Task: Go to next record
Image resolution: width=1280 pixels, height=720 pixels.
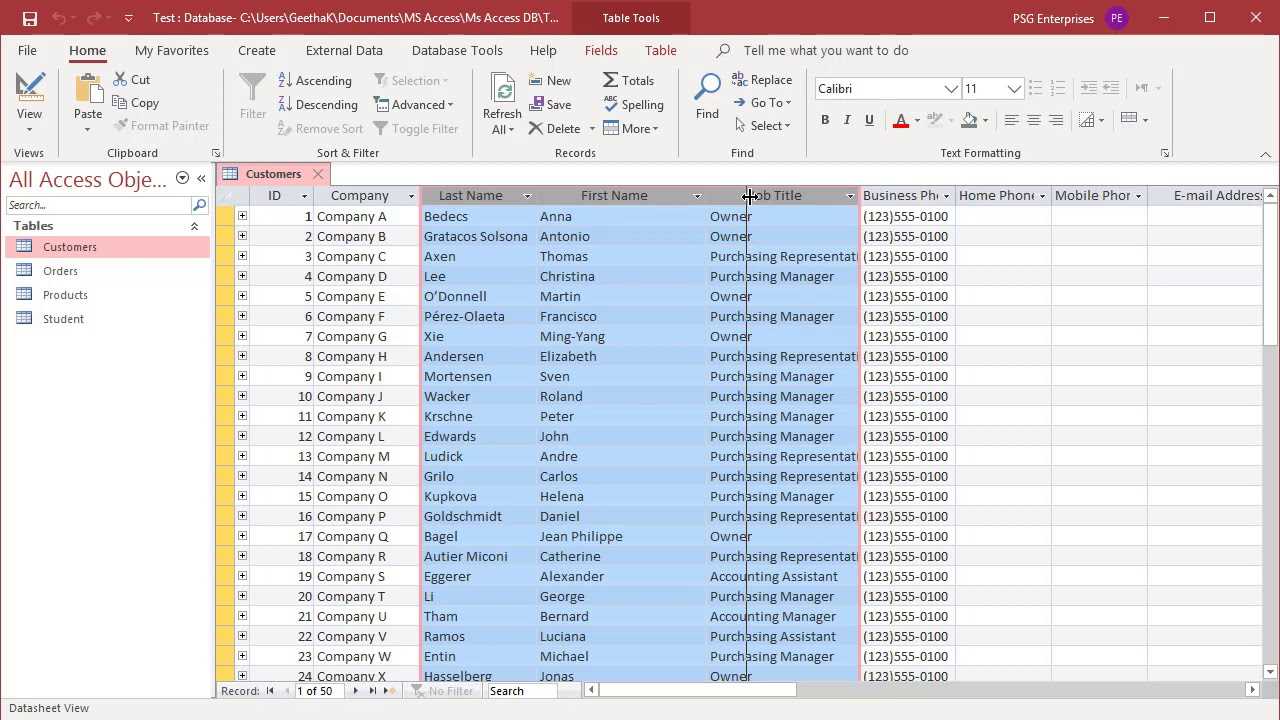Action: point(355,691)
